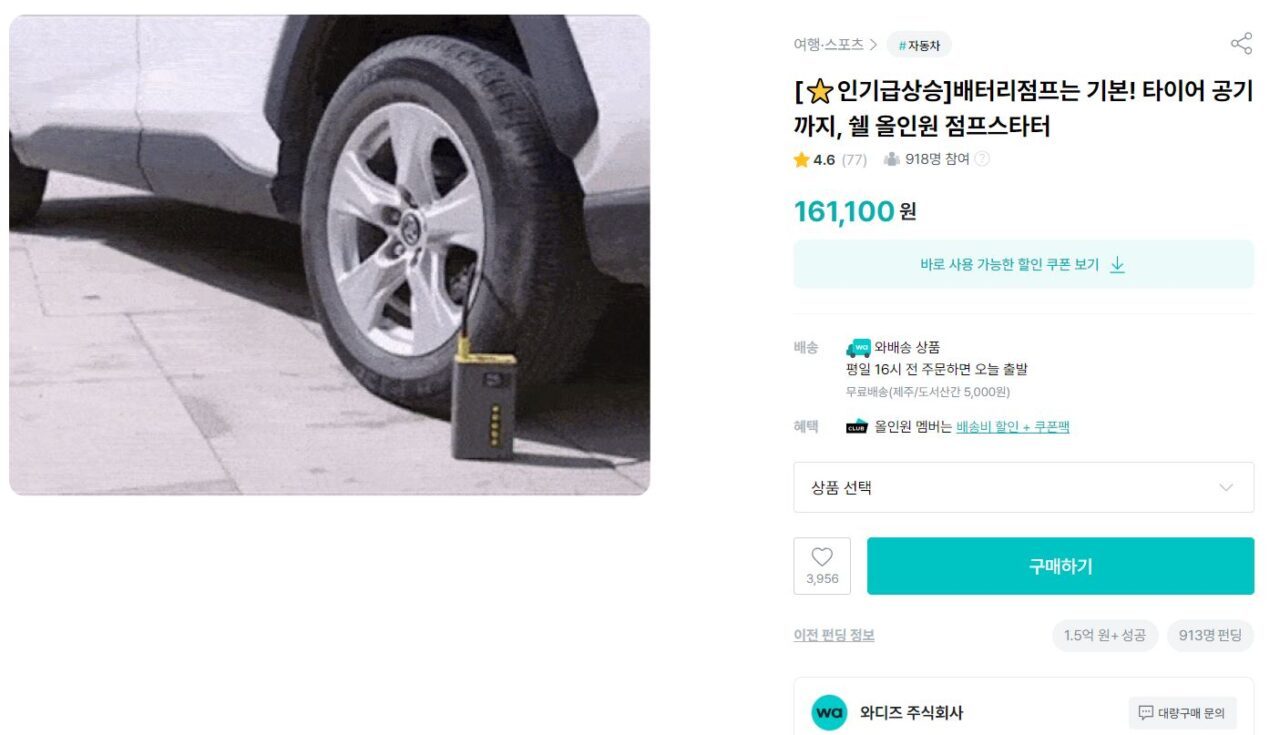Click the CLUB membership badge icon
The height and width of the screenshot is (735, 1280).
pos(856,427)
